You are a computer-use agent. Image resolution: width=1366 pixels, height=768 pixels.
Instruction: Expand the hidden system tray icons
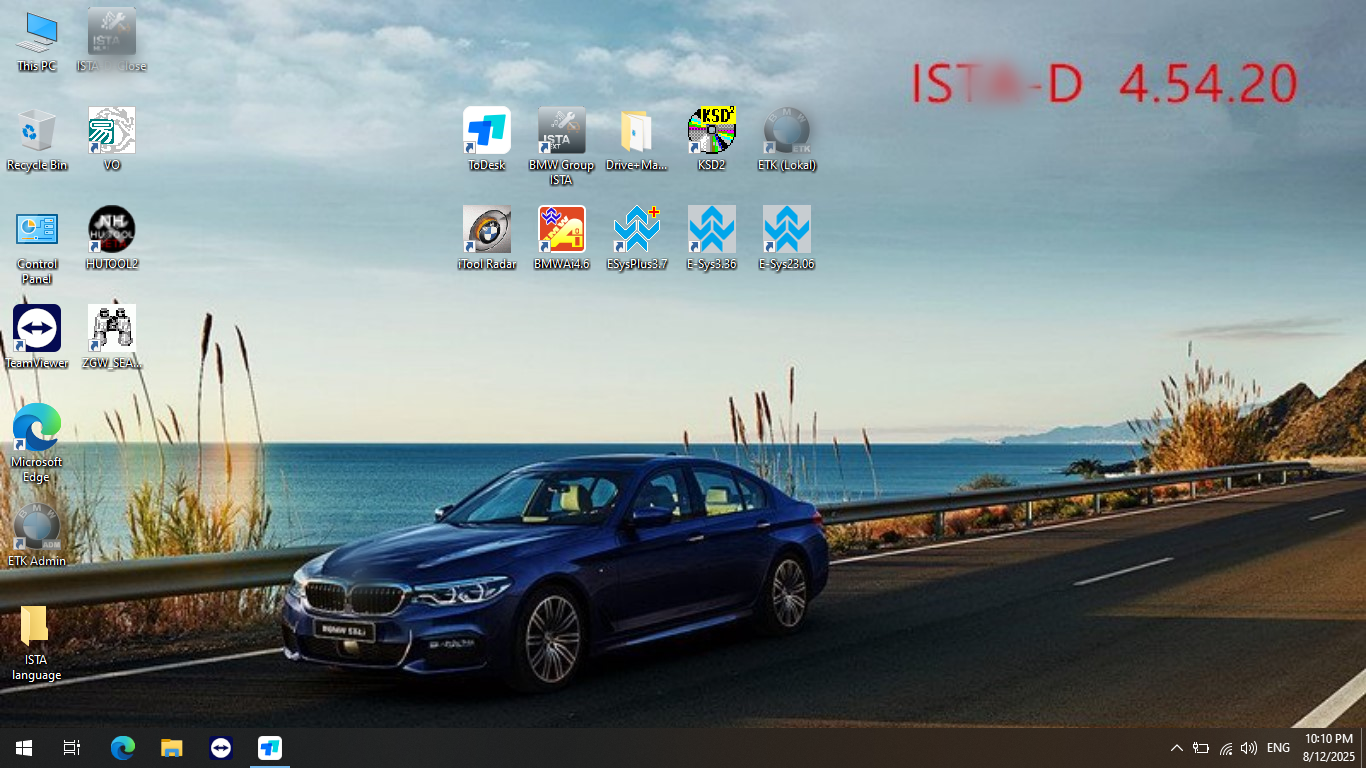click(x=1176, y=748)
